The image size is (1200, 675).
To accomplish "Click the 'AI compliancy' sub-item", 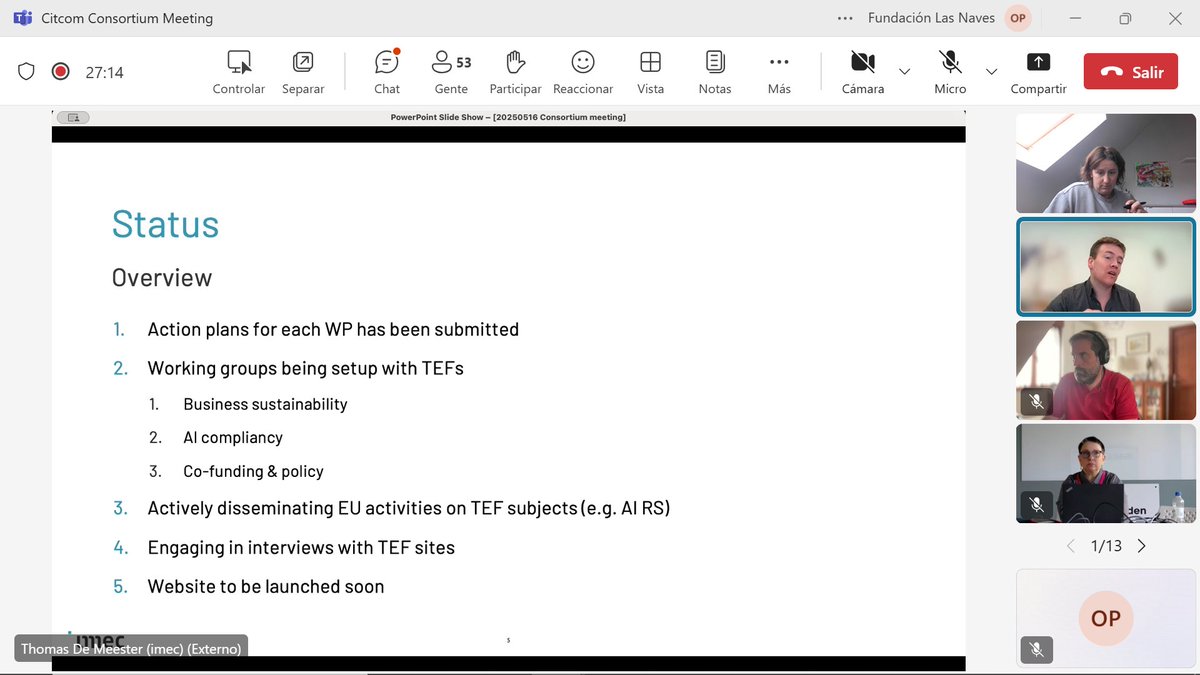I will [x=233, y=437].
